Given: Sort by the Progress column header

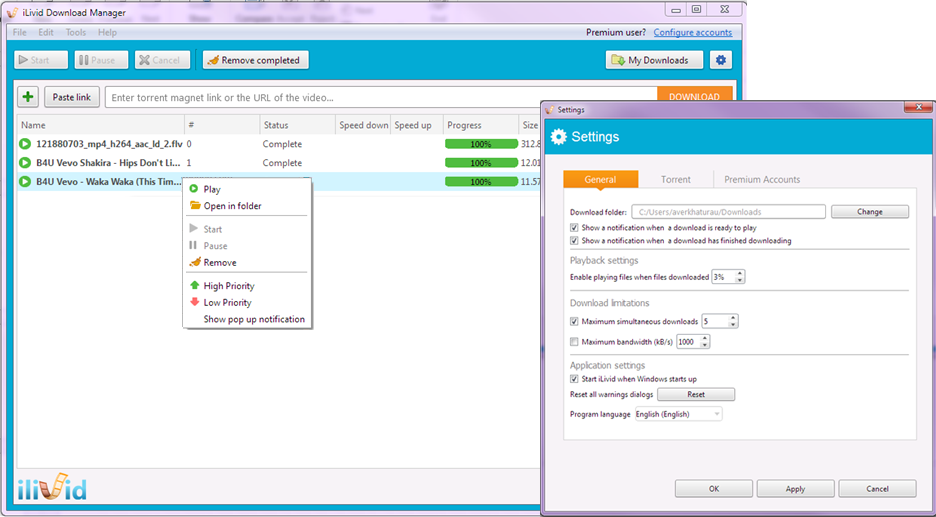Looking at the screenshot, I should (481, 125).
